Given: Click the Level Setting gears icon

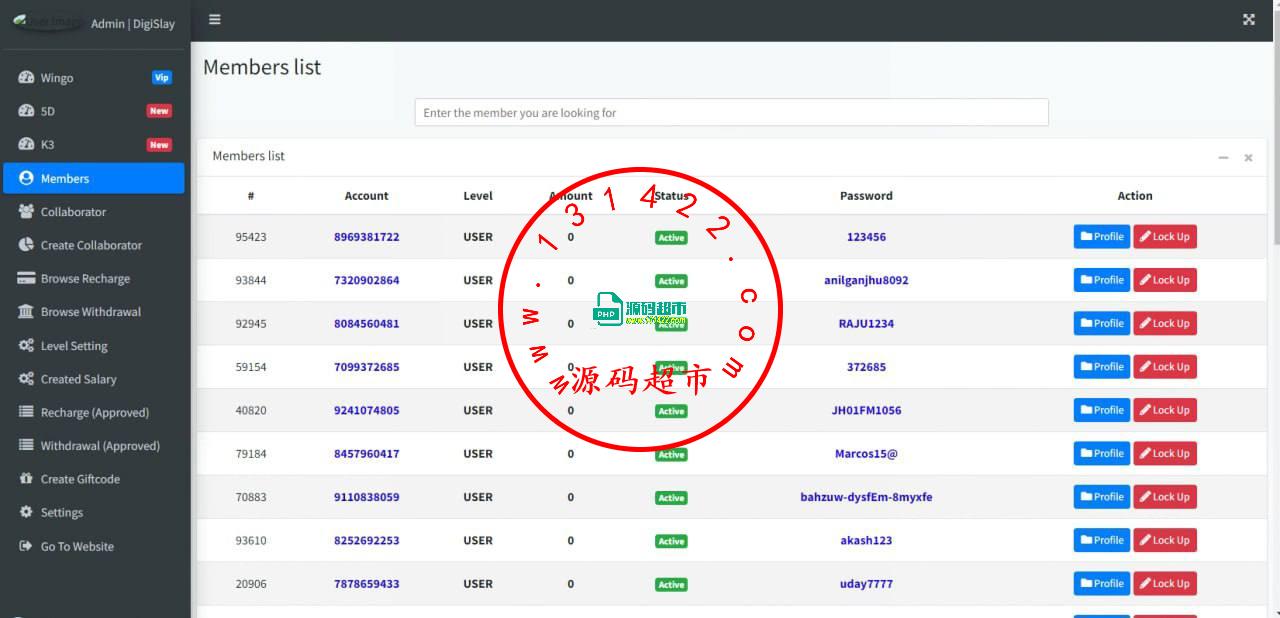Looking at the screenshot, I should click(x=26, y=346).
